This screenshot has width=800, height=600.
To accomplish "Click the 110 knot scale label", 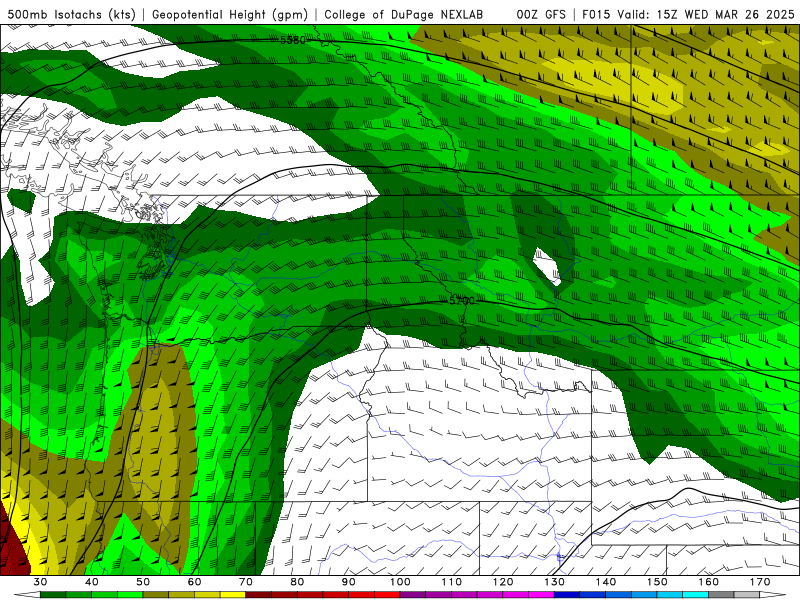I will pyautogui.click(x=452, y=582).
